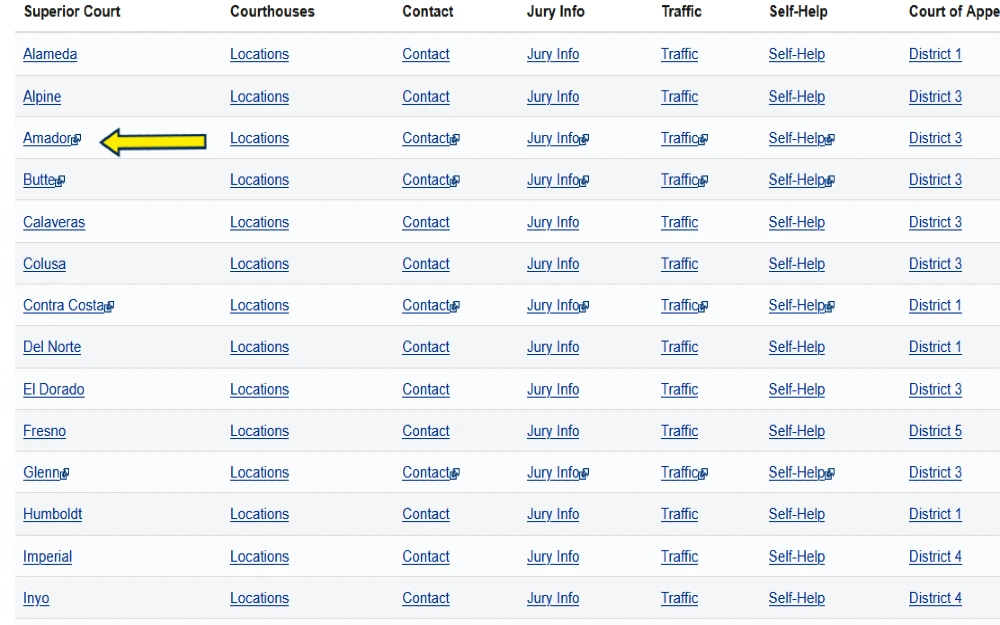1000x625 pixels.
Task: Click external link icon beside Glenn
Action: coord(64,474)
